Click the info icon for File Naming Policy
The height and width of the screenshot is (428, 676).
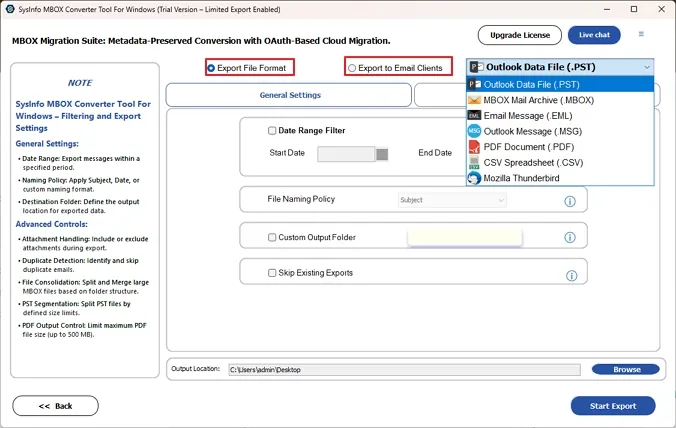(x=570, y=201)
